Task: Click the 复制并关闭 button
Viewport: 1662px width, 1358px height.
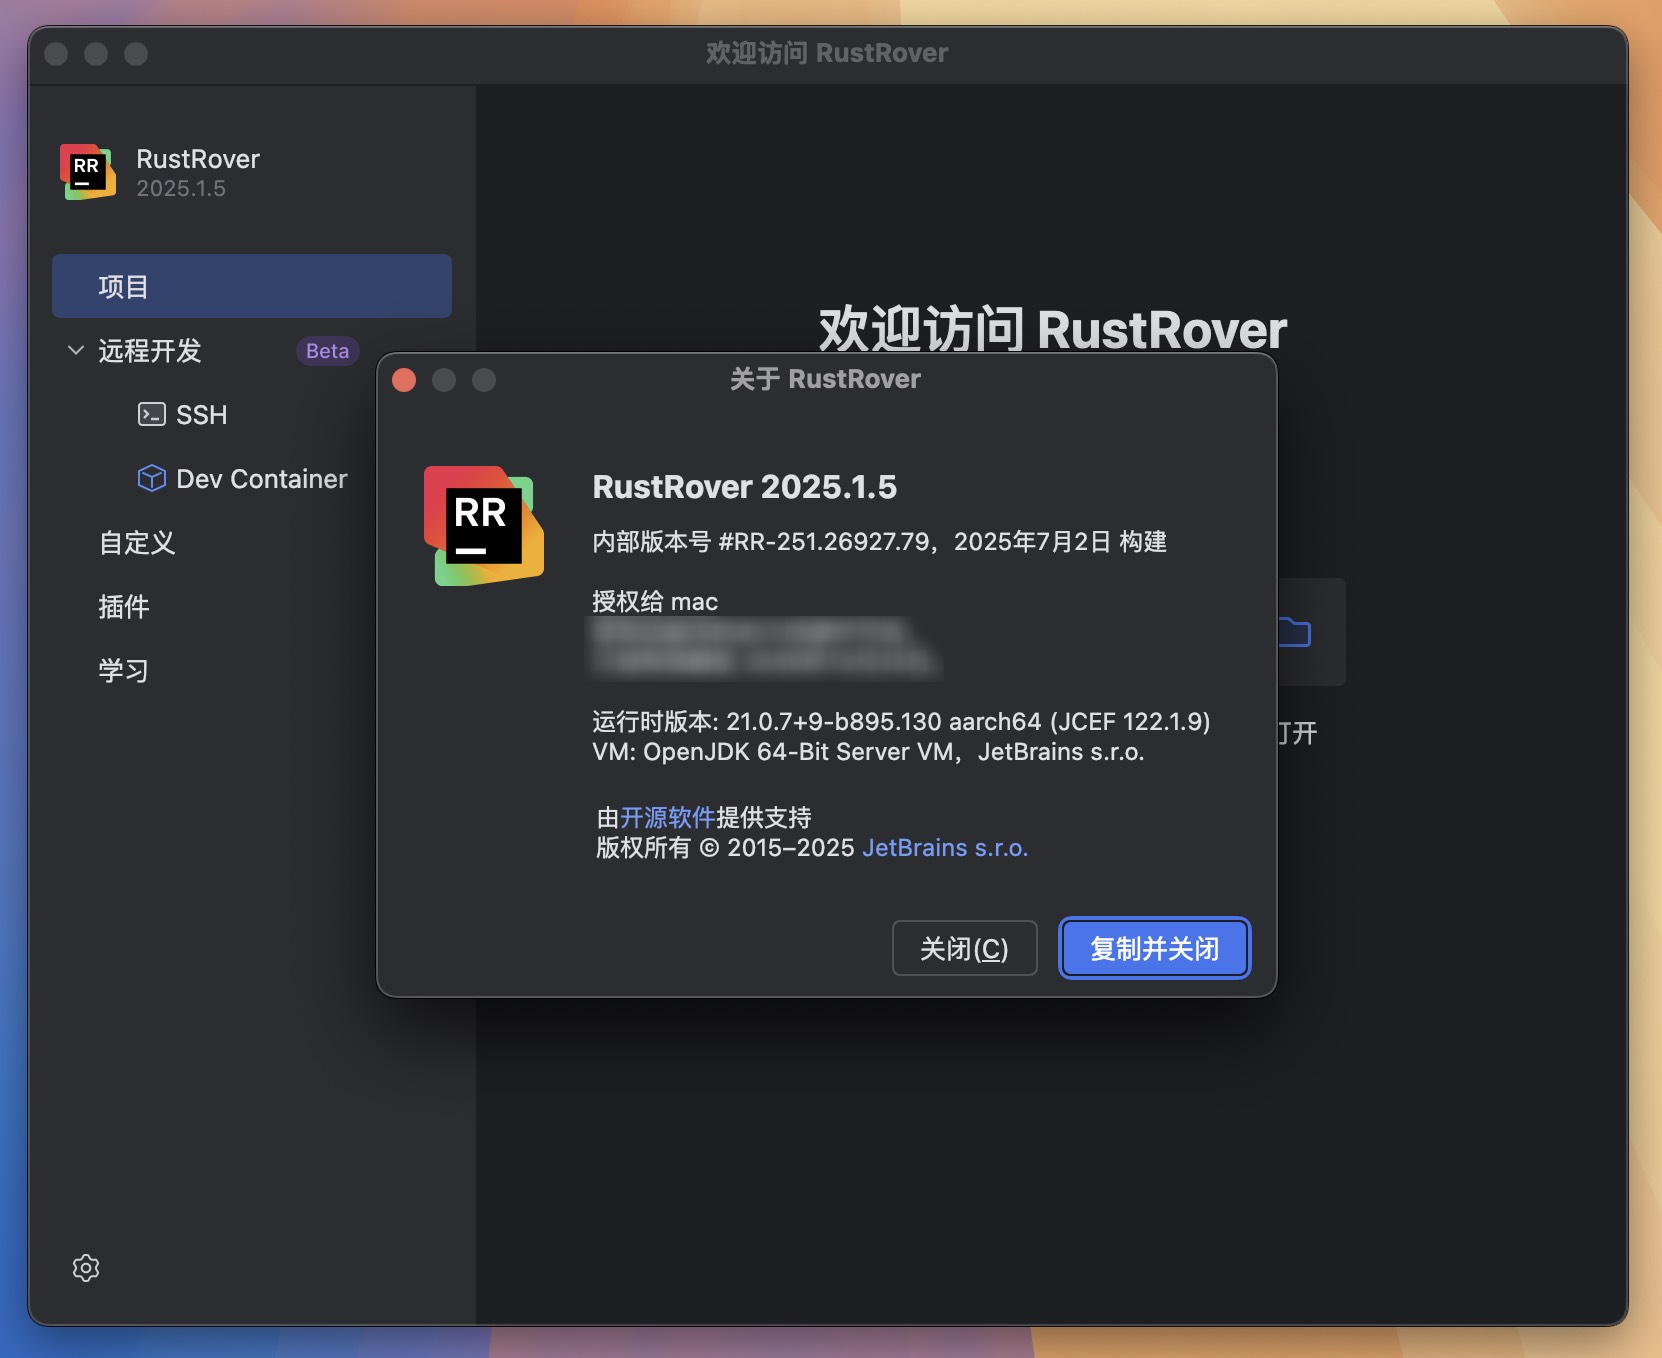Action: click(1154, 948)
